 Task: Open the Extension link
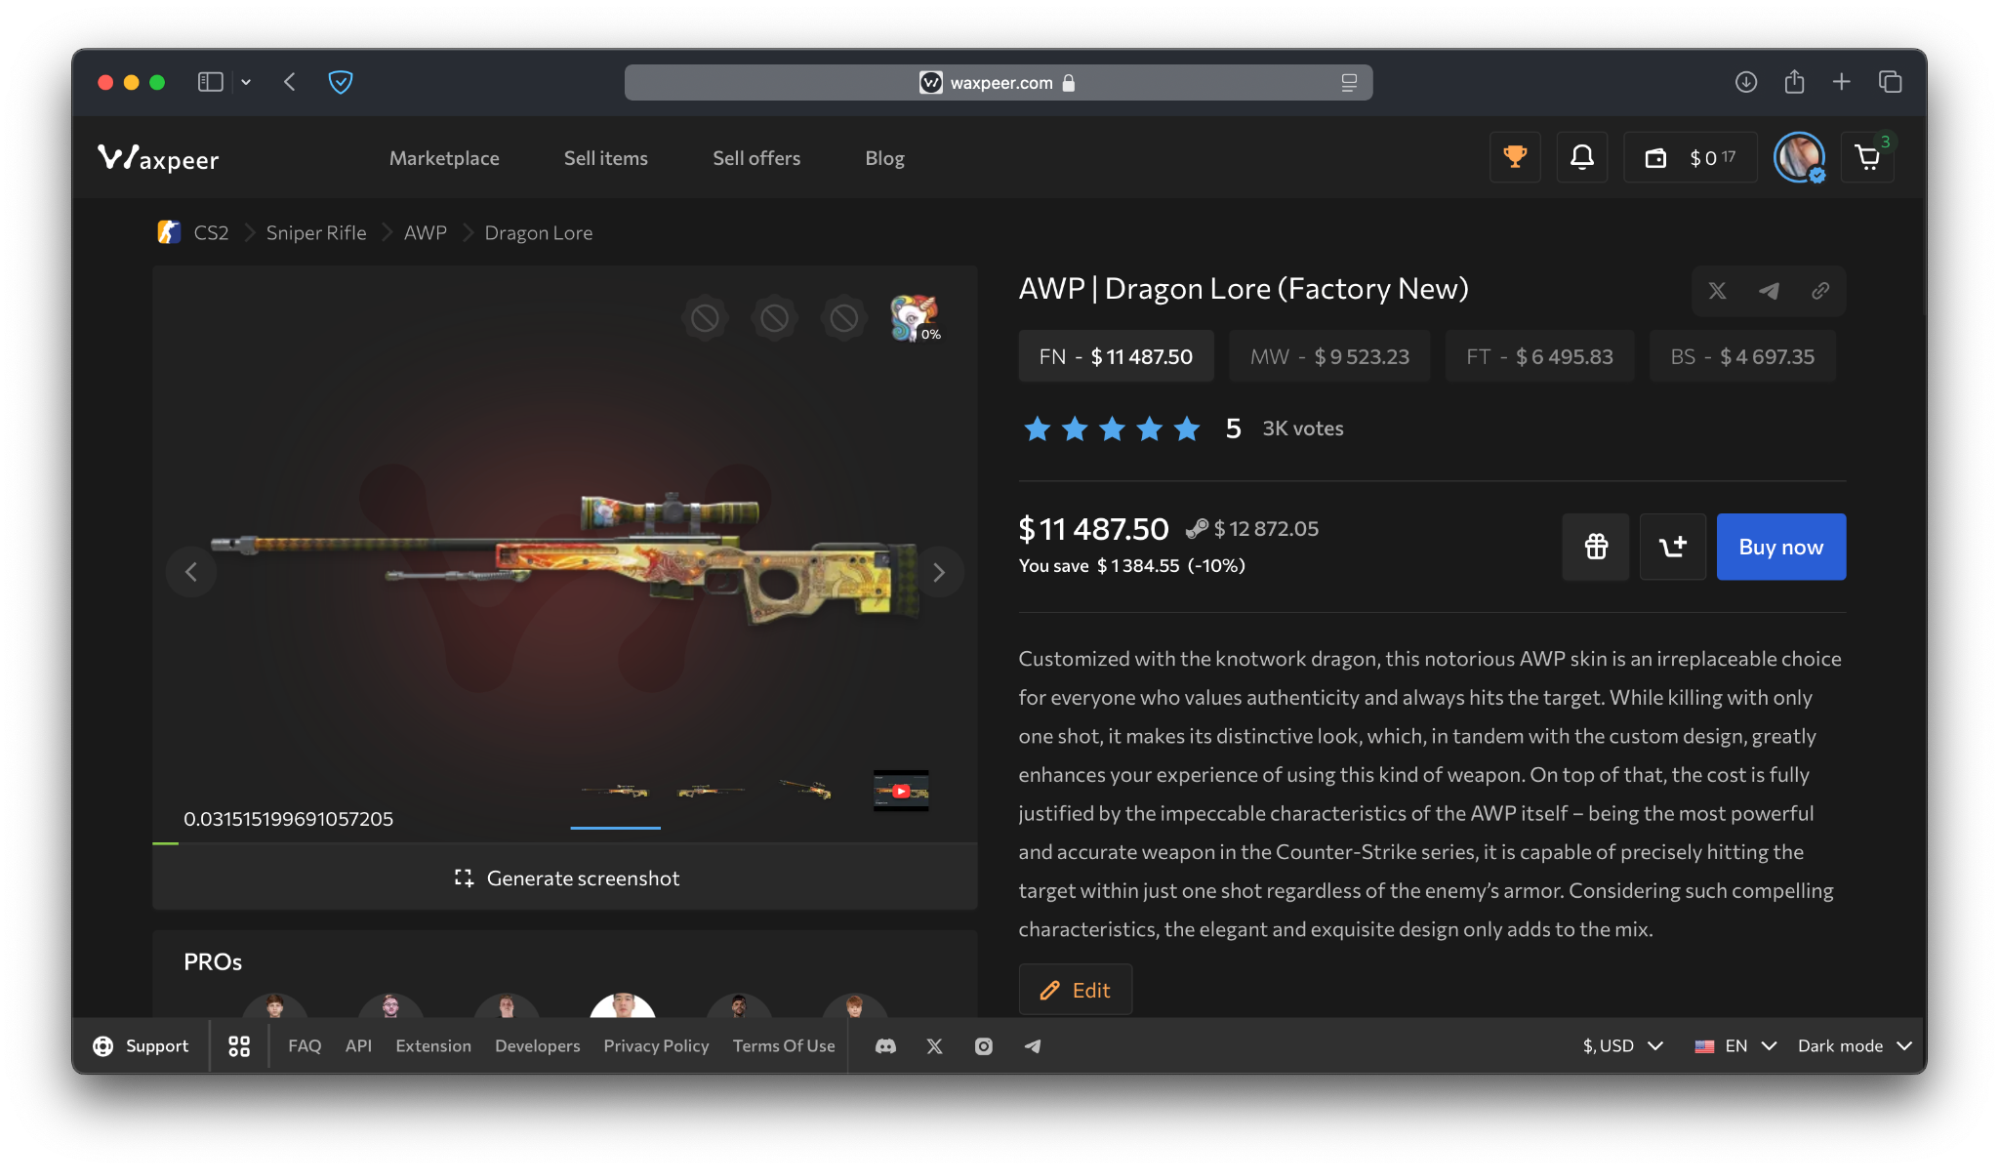pos(433,1046)
